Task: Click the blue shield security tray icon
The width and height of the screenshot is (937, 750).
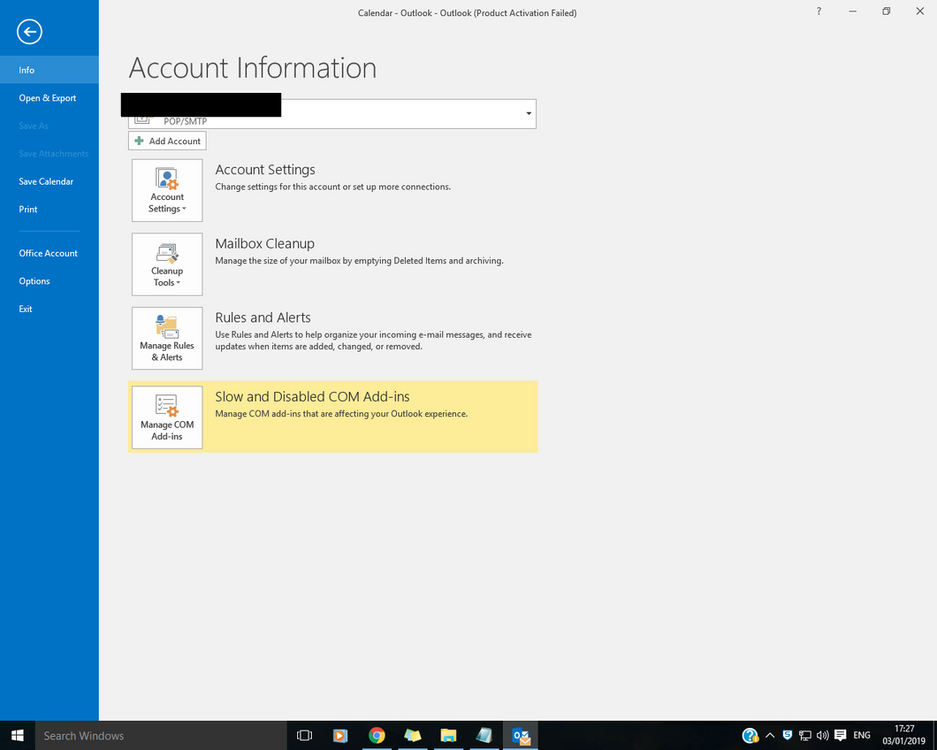Action: 788,735
